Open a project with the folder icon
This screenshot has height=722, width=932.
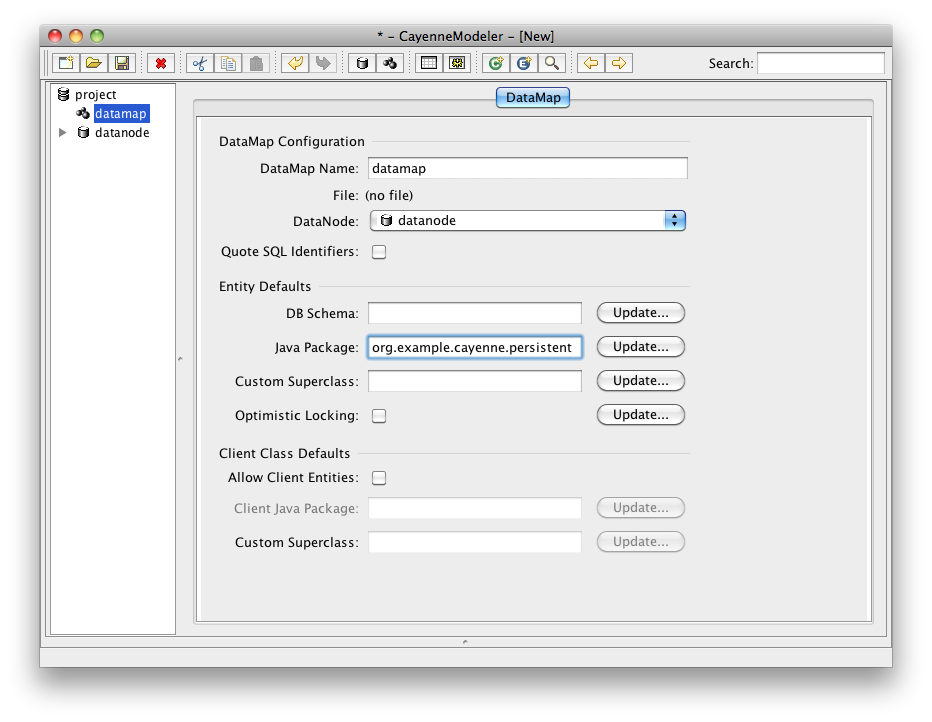click(93, 63)
